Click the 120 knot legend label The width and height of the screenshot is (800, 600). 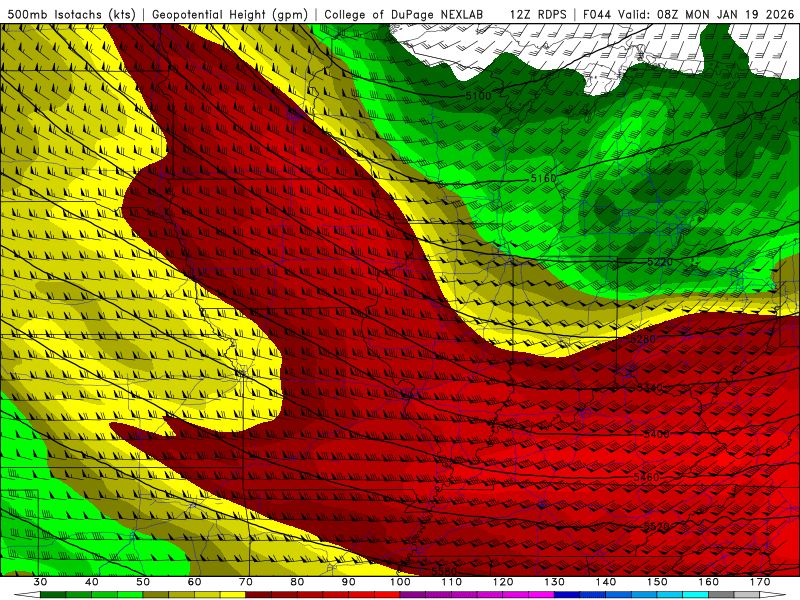click(503, 582)
